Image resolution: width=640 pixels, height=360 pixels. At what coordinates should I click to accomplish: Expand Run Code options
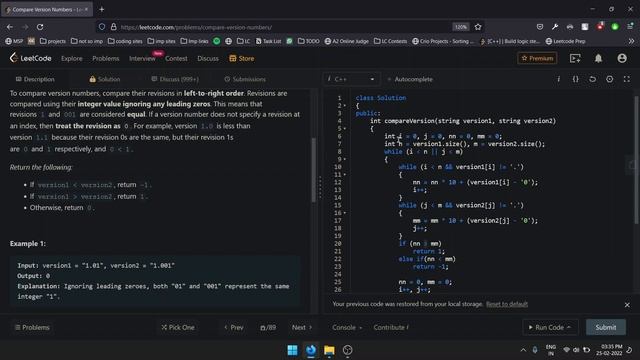click(x=569, y=327)
